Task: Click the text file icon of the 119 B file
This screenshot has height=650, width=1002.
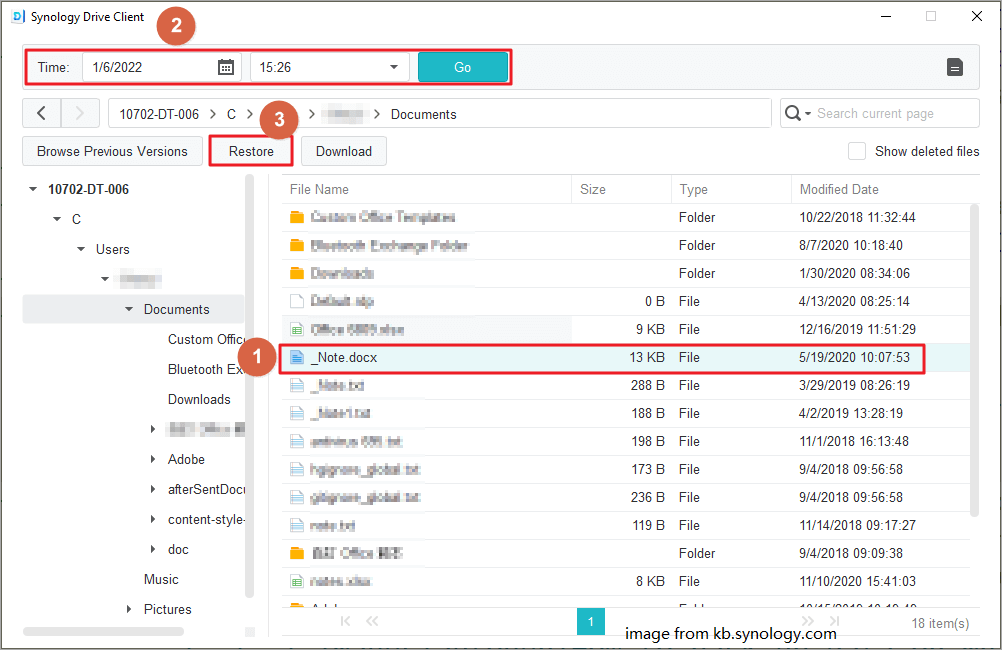Action: tap(297, 525)
